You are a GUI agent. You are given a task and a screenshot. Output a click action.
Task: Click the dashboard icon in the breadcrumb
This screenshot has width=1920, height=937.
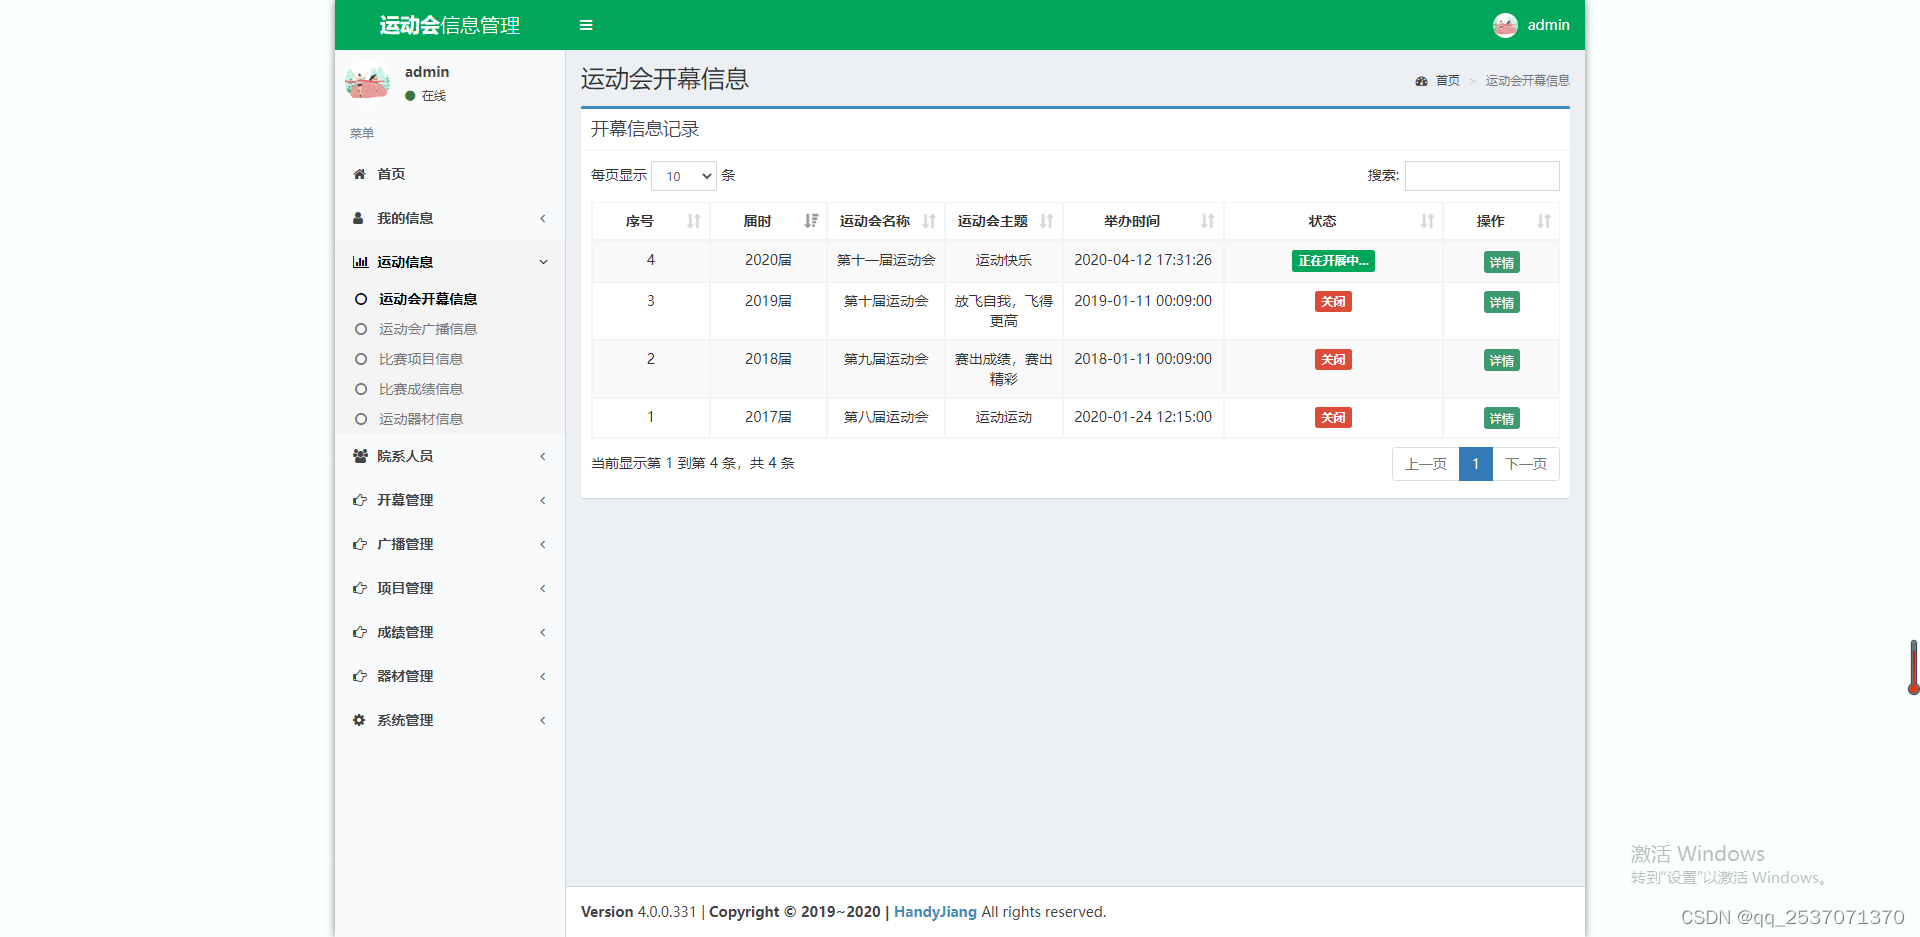point(1421,81)
